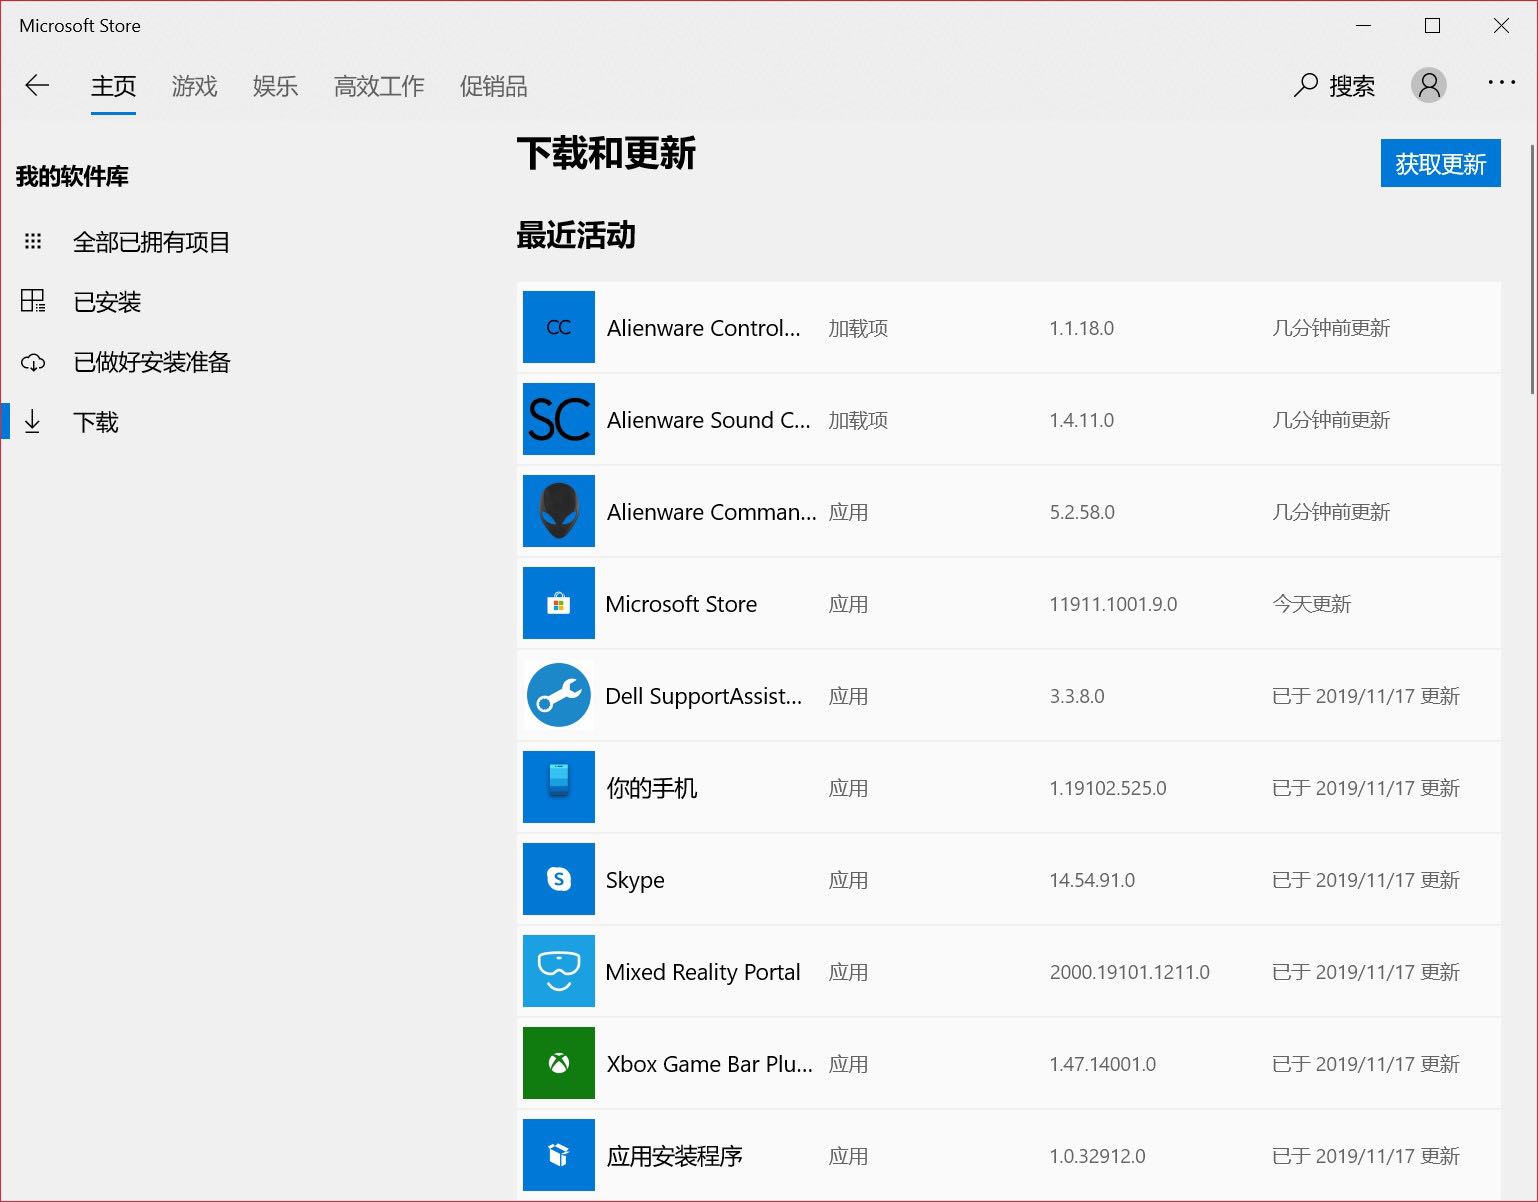Click the vertical scrollbar thumb
Screen dimensions: 1538x1202
point(1532,268)
